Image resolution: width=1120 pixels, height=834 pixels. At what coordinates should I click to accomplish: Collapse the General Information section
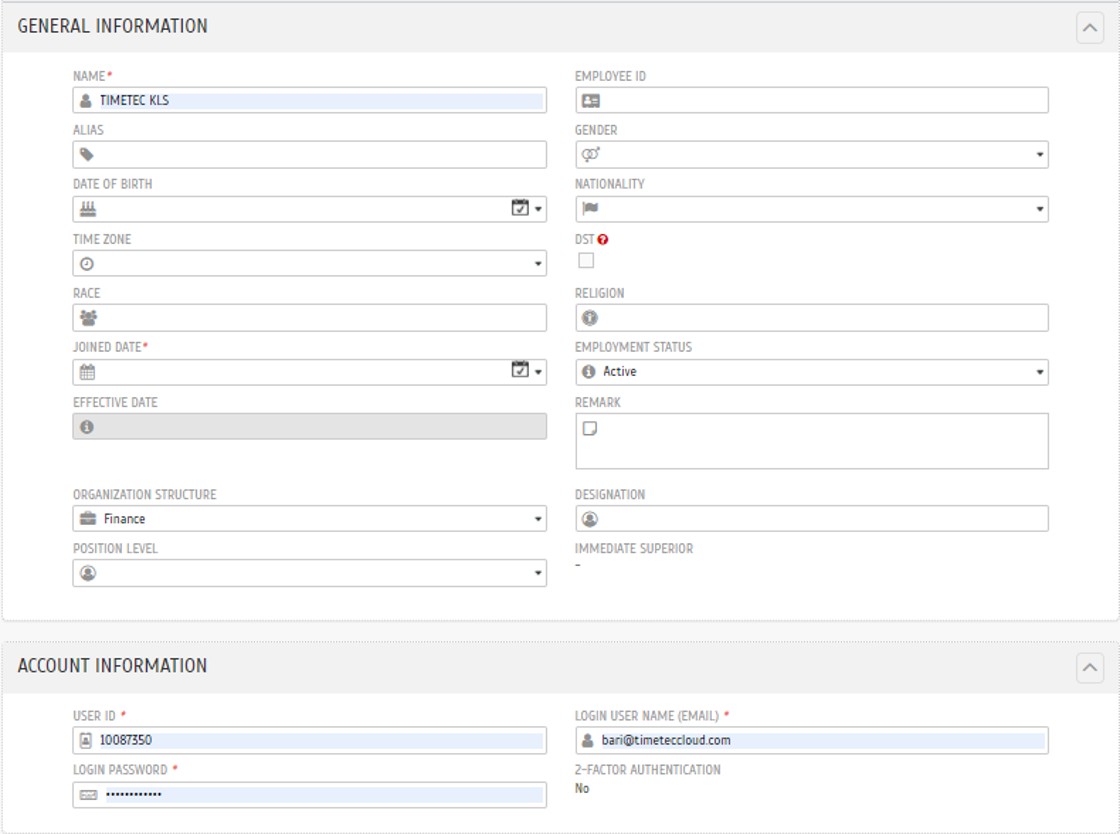(x=1089, y=28)
